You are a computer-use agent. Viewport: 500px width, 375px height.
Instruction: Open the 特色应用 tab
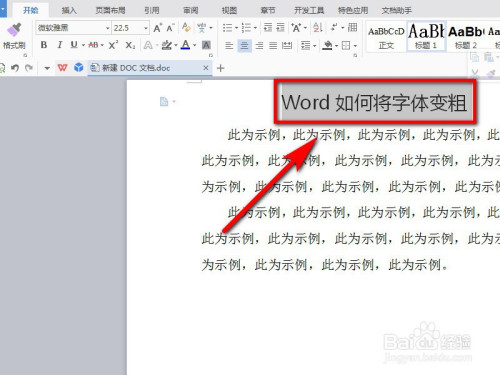353,10
